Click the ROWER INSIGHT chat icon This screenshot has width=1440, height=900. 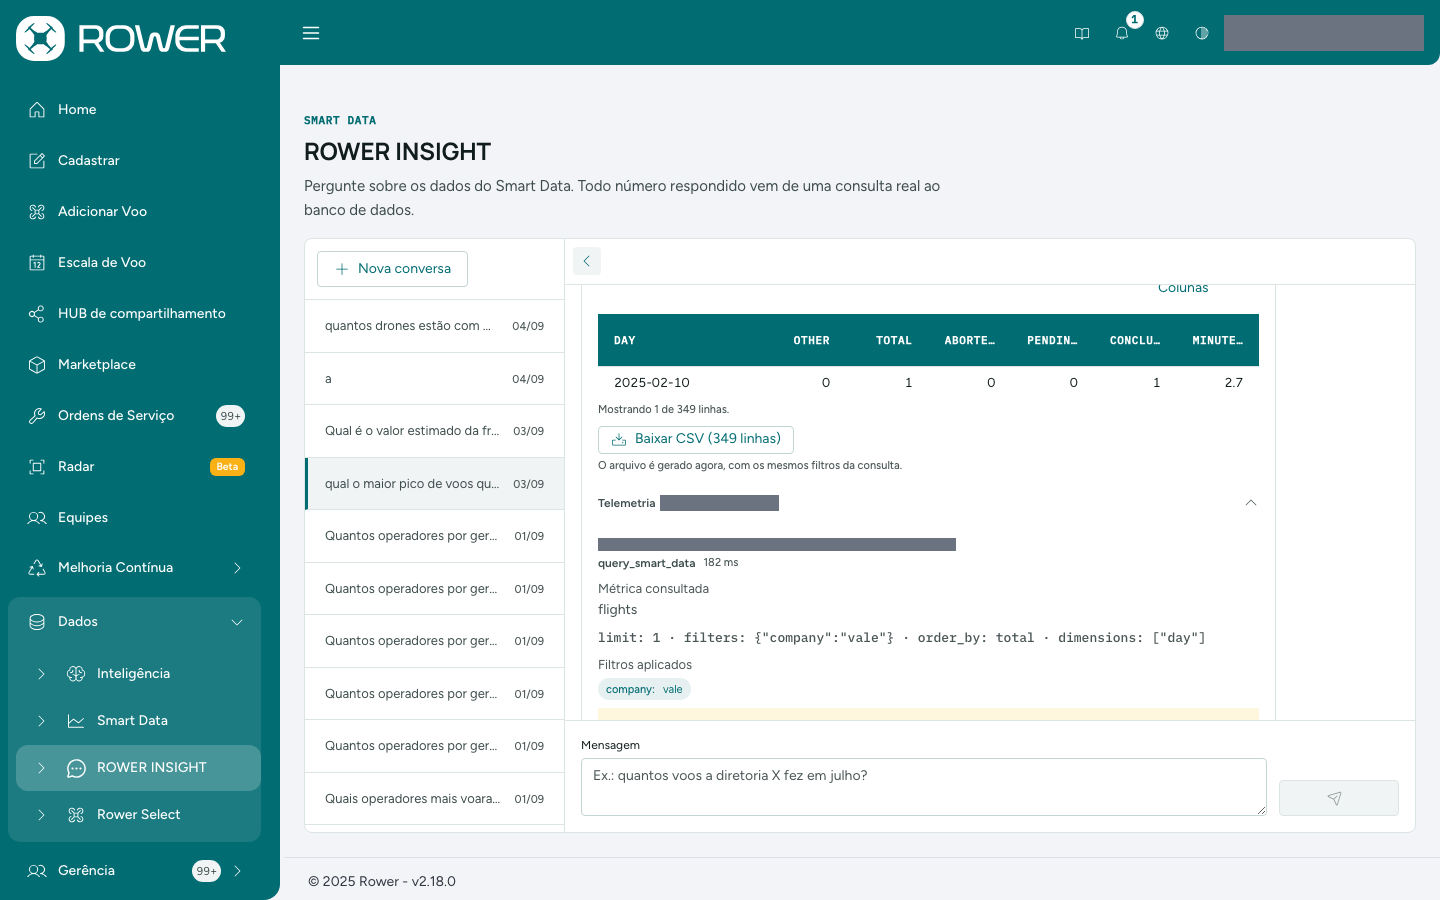pos(76,767)
